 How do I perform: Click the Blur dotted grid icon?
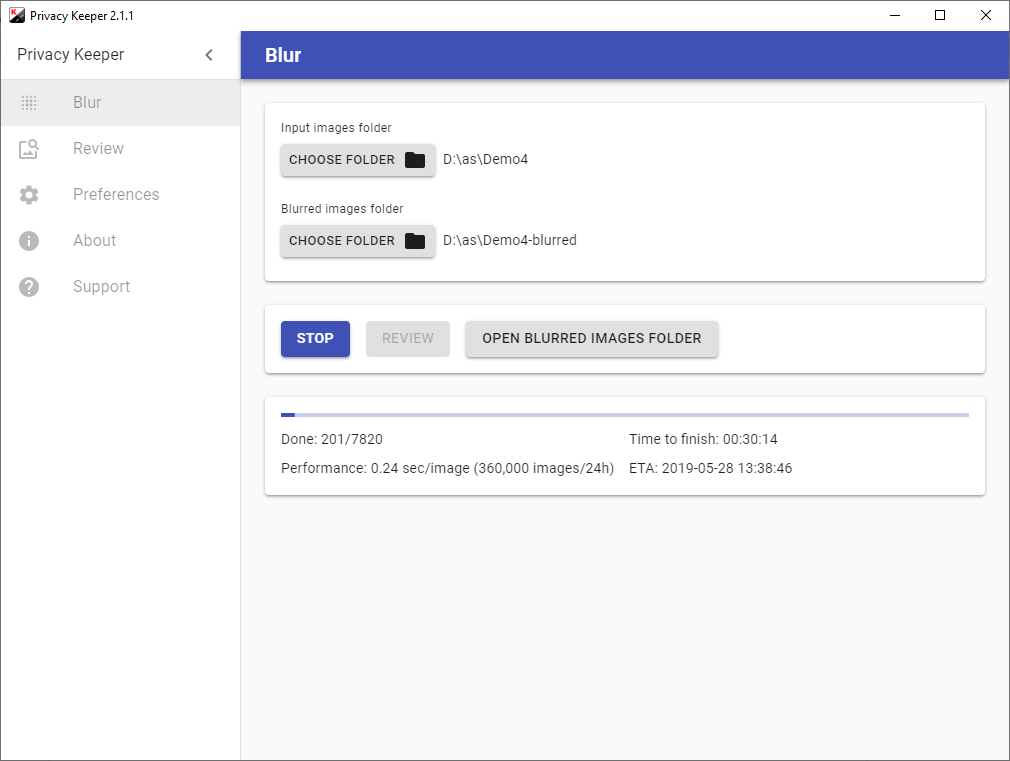pos(29,102)
